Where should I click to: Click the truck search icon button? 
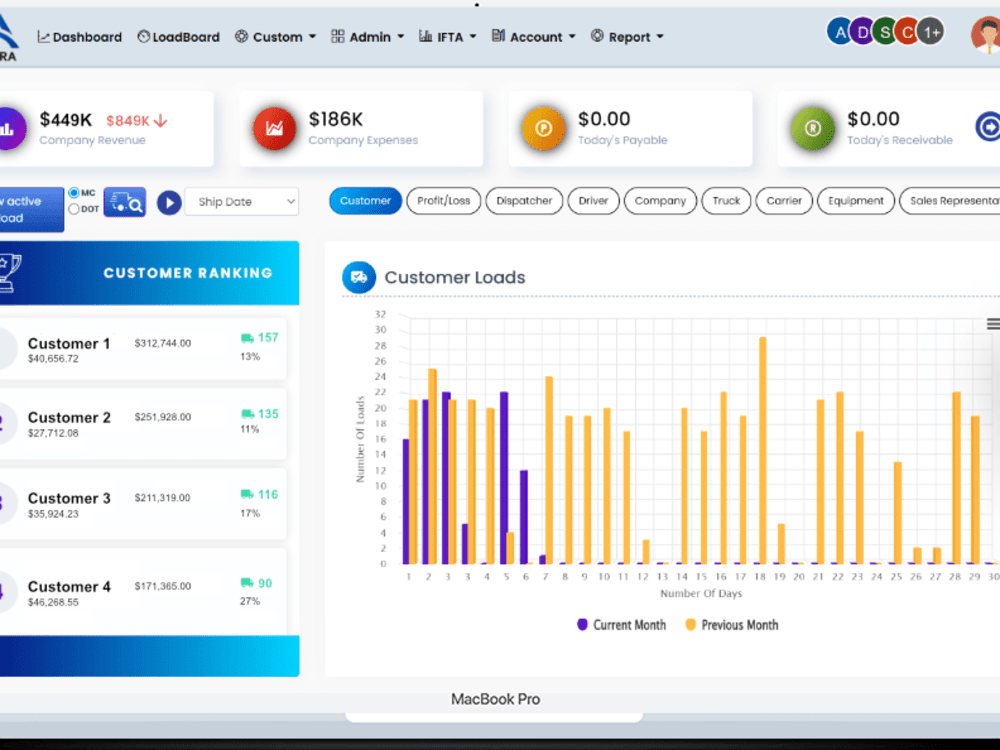[x=125, y=202]
